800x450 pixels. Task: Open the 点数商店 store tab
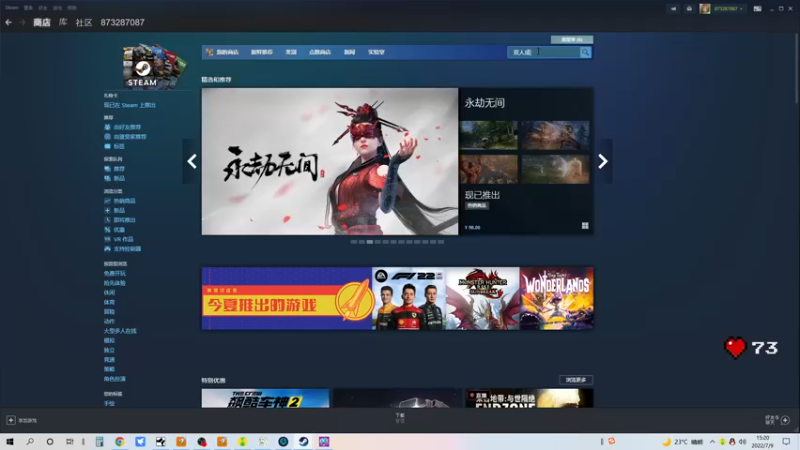320,52
